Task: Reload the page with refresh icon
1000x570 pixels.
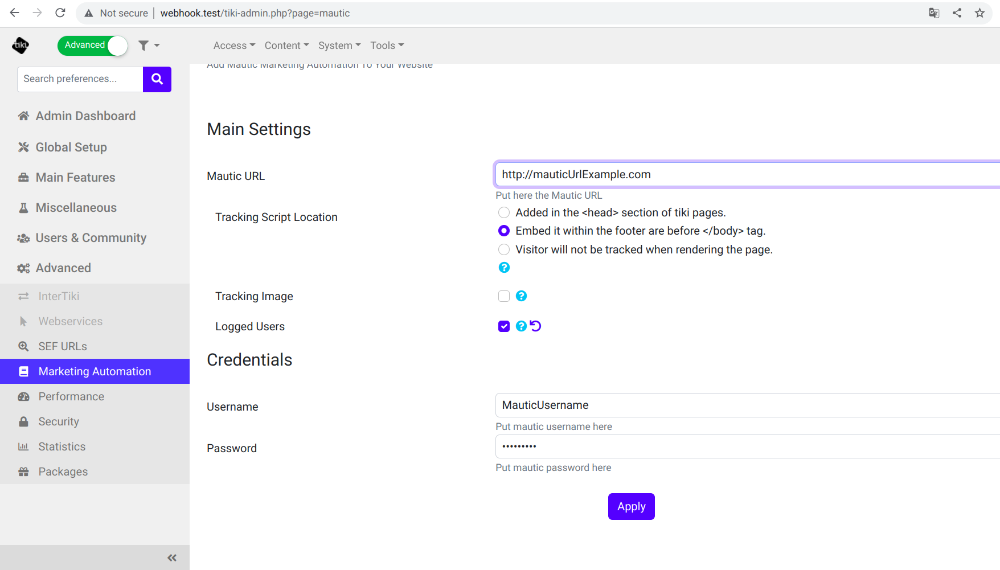Action: tap(60, 13)
